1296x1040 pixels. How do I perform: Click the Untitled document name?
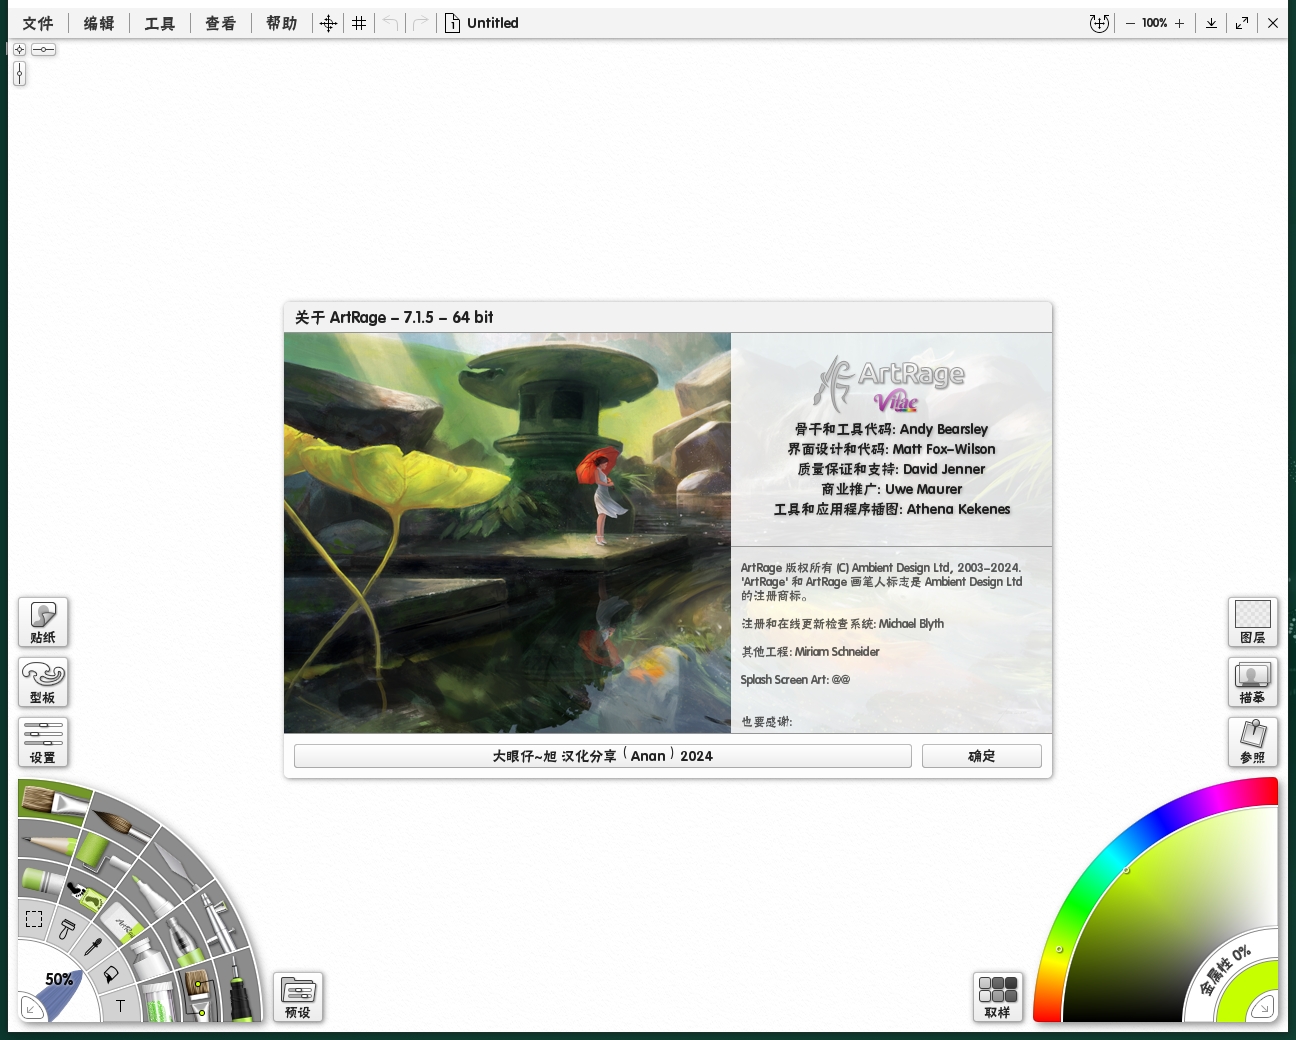pos(493,23)
